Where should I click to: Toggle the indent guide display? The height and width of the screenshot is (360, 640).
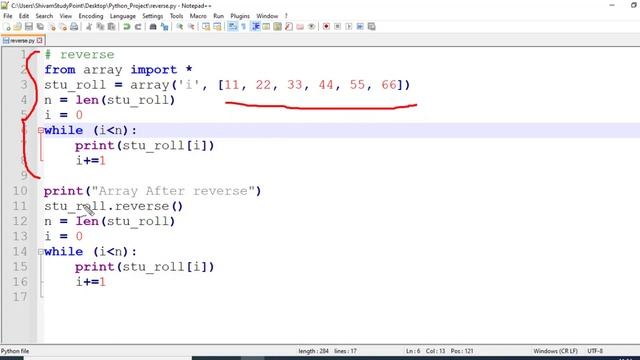[x=256, y=27]
